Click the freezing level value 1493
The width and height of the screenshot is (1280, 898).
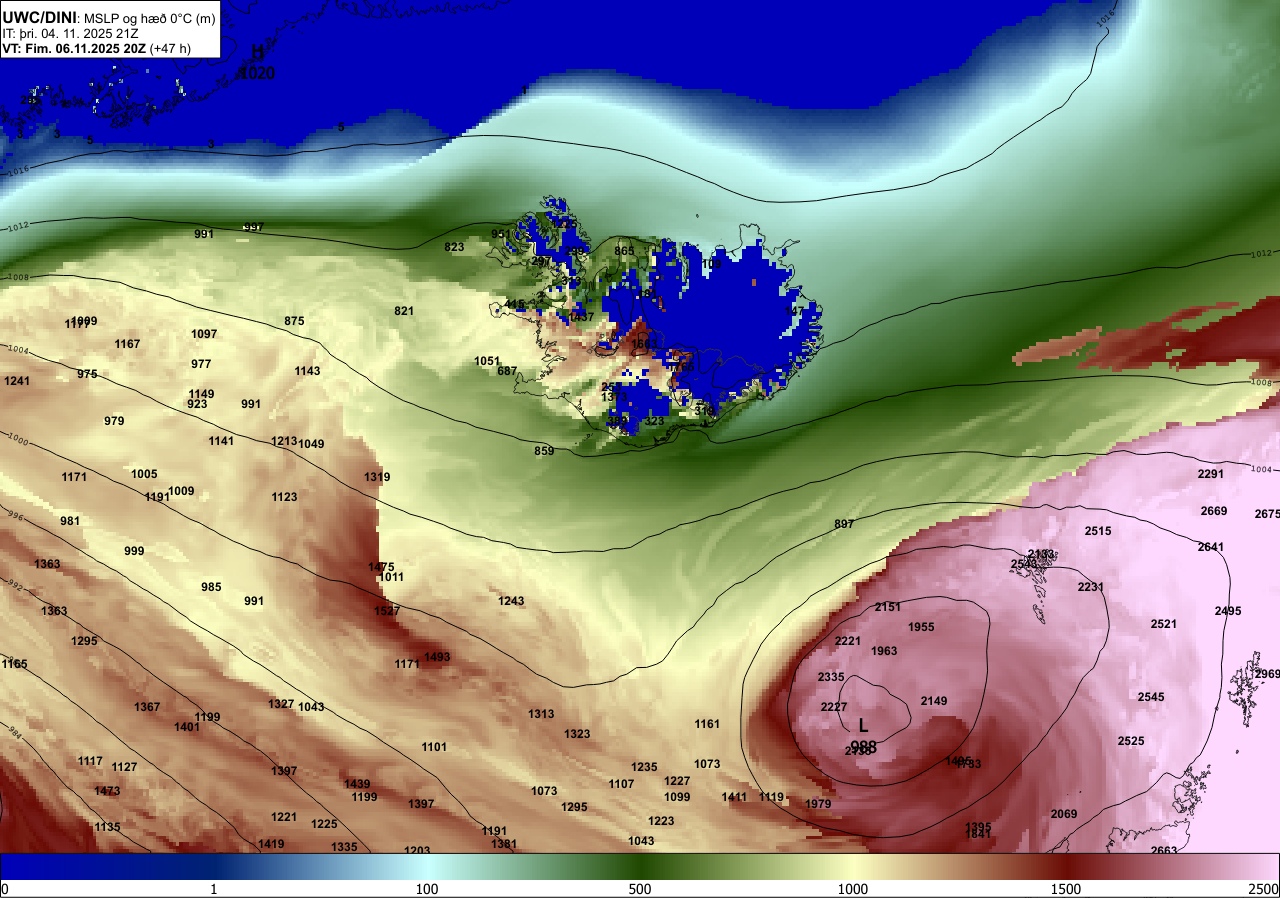pyautogui.click(x=437, y=657)
